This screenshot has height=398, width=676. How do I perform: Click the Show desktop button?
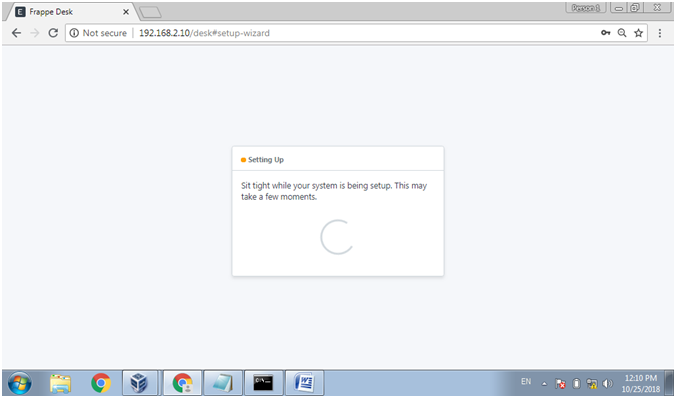[670, 383]
